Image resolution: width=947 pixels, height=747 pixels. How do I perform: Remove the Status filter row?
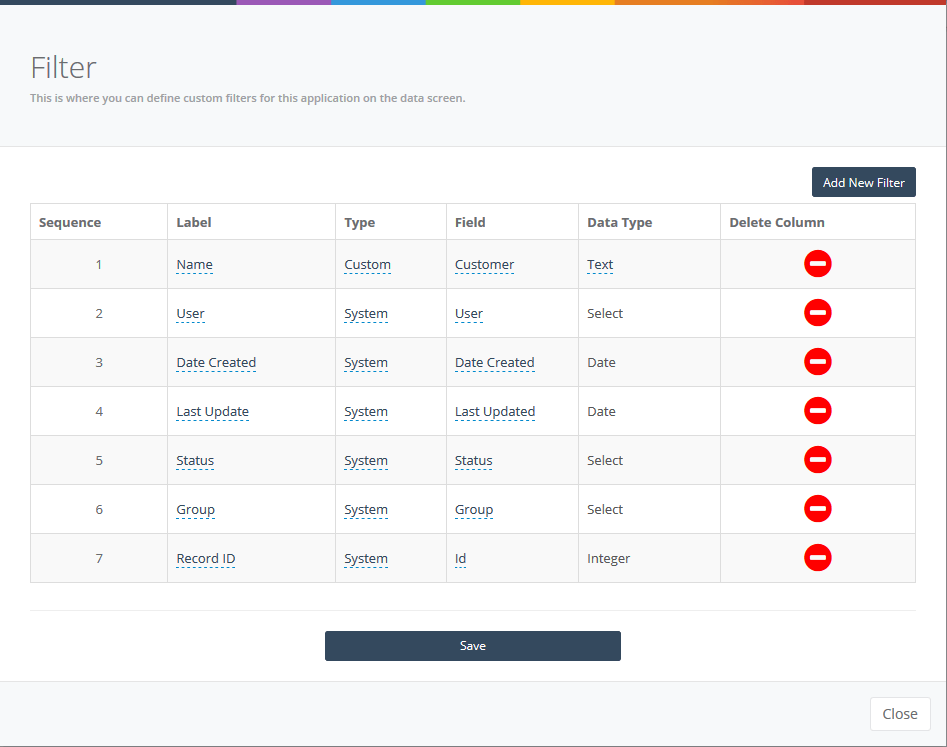[817, 460]
